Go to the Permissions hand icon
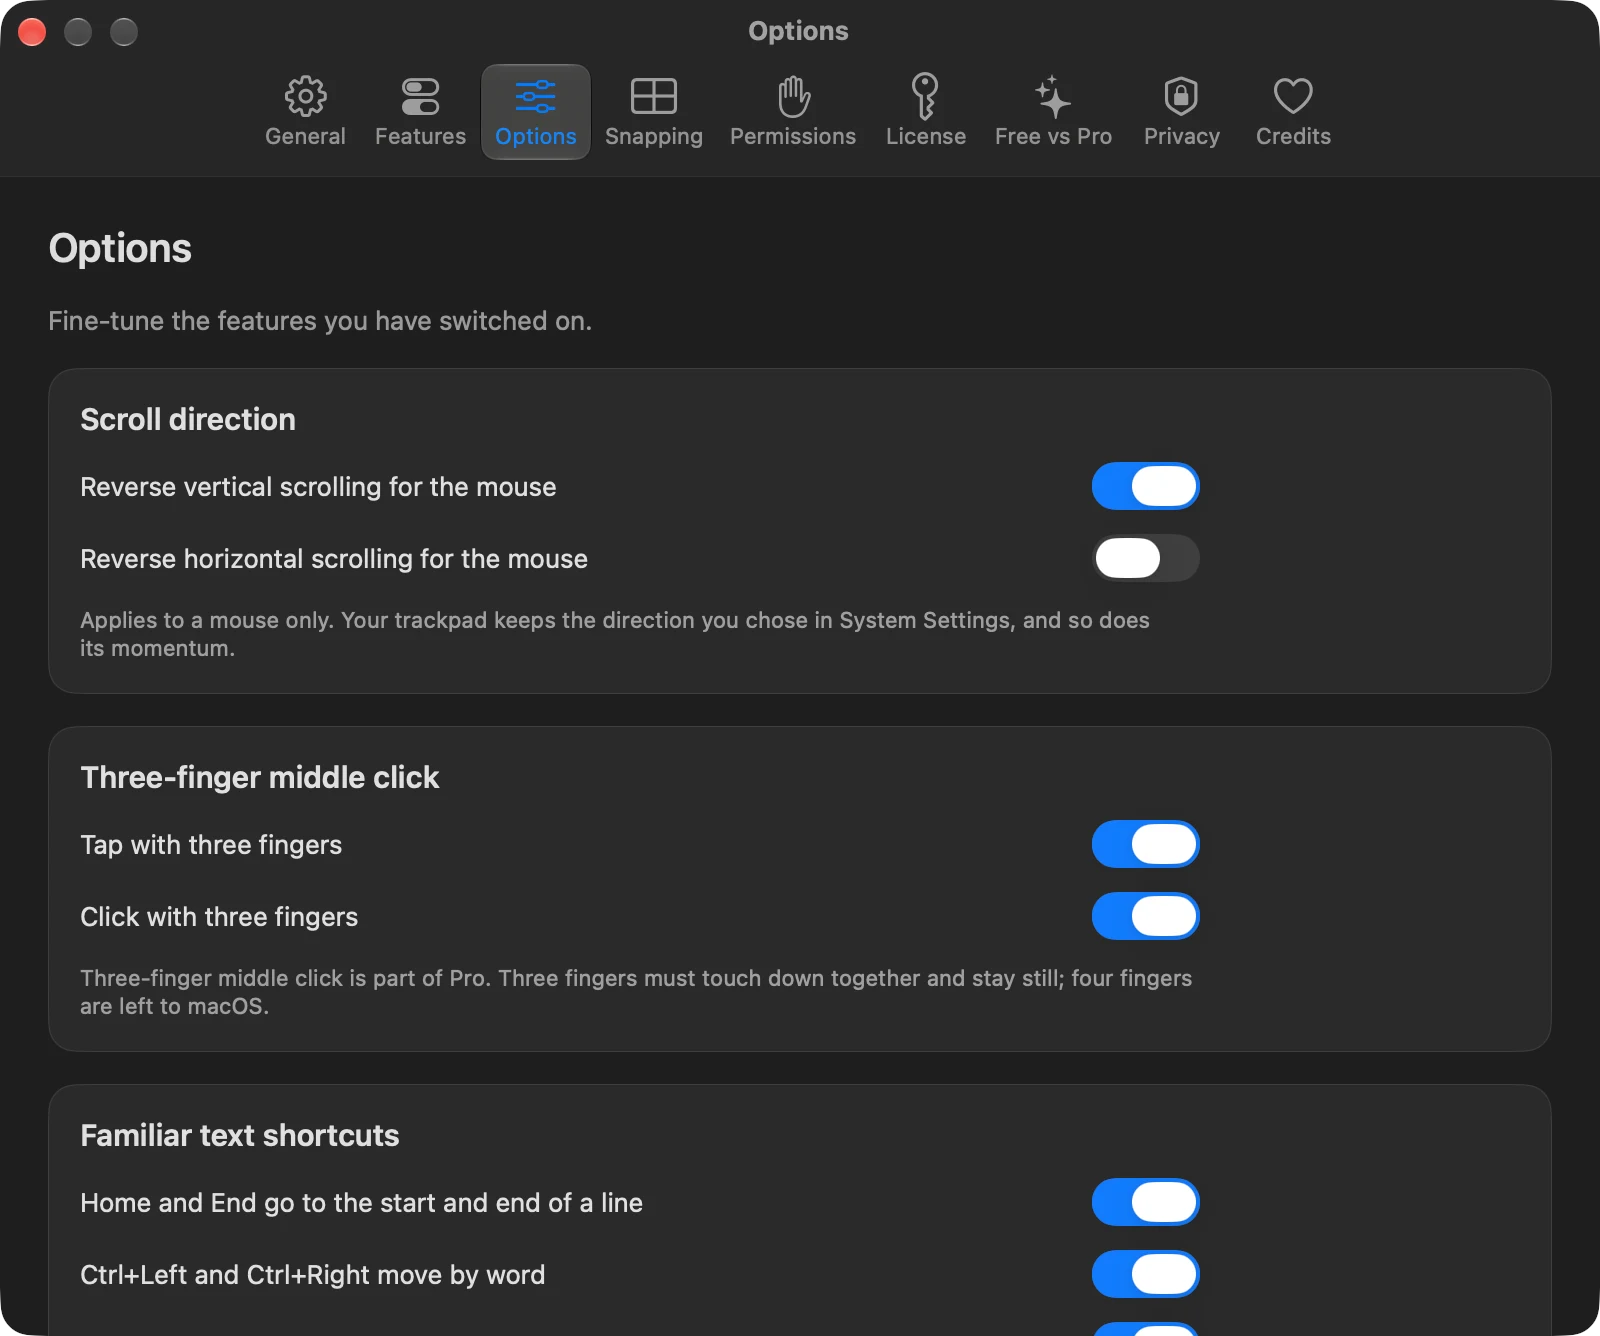 pos(793,96)
